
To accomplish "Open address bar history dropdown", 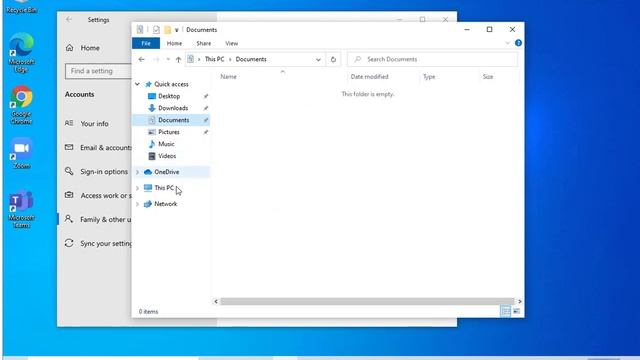I will (318, 60).
